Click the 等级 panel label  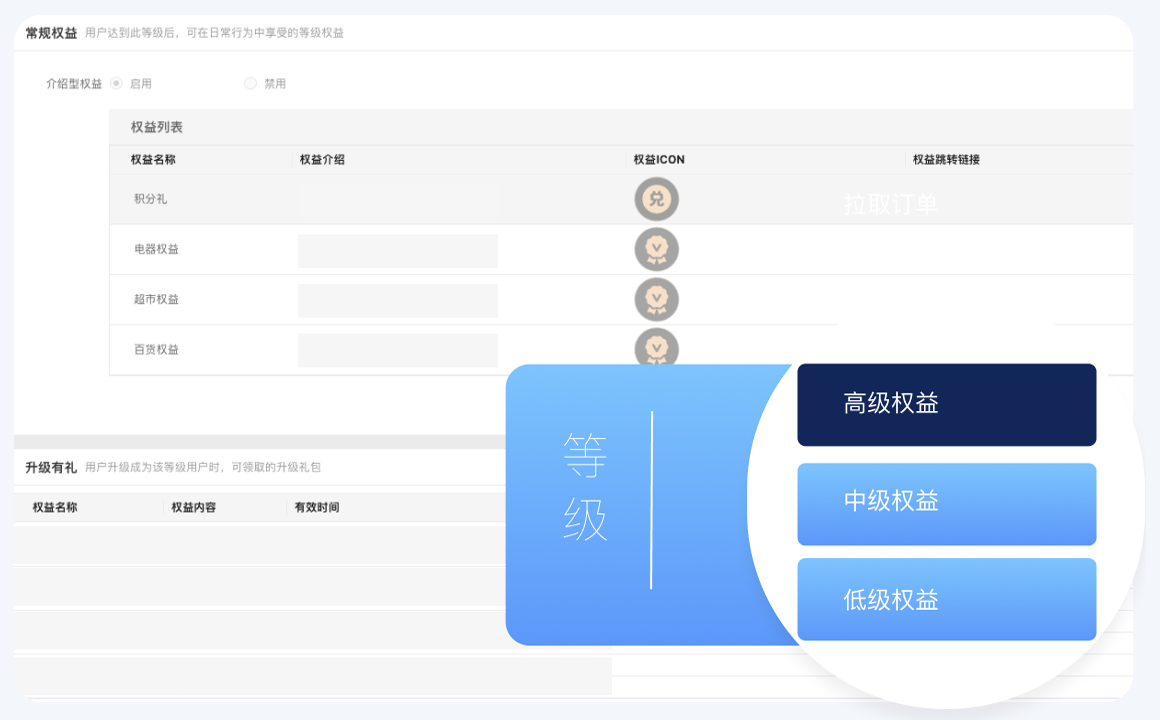click(585, 486)
